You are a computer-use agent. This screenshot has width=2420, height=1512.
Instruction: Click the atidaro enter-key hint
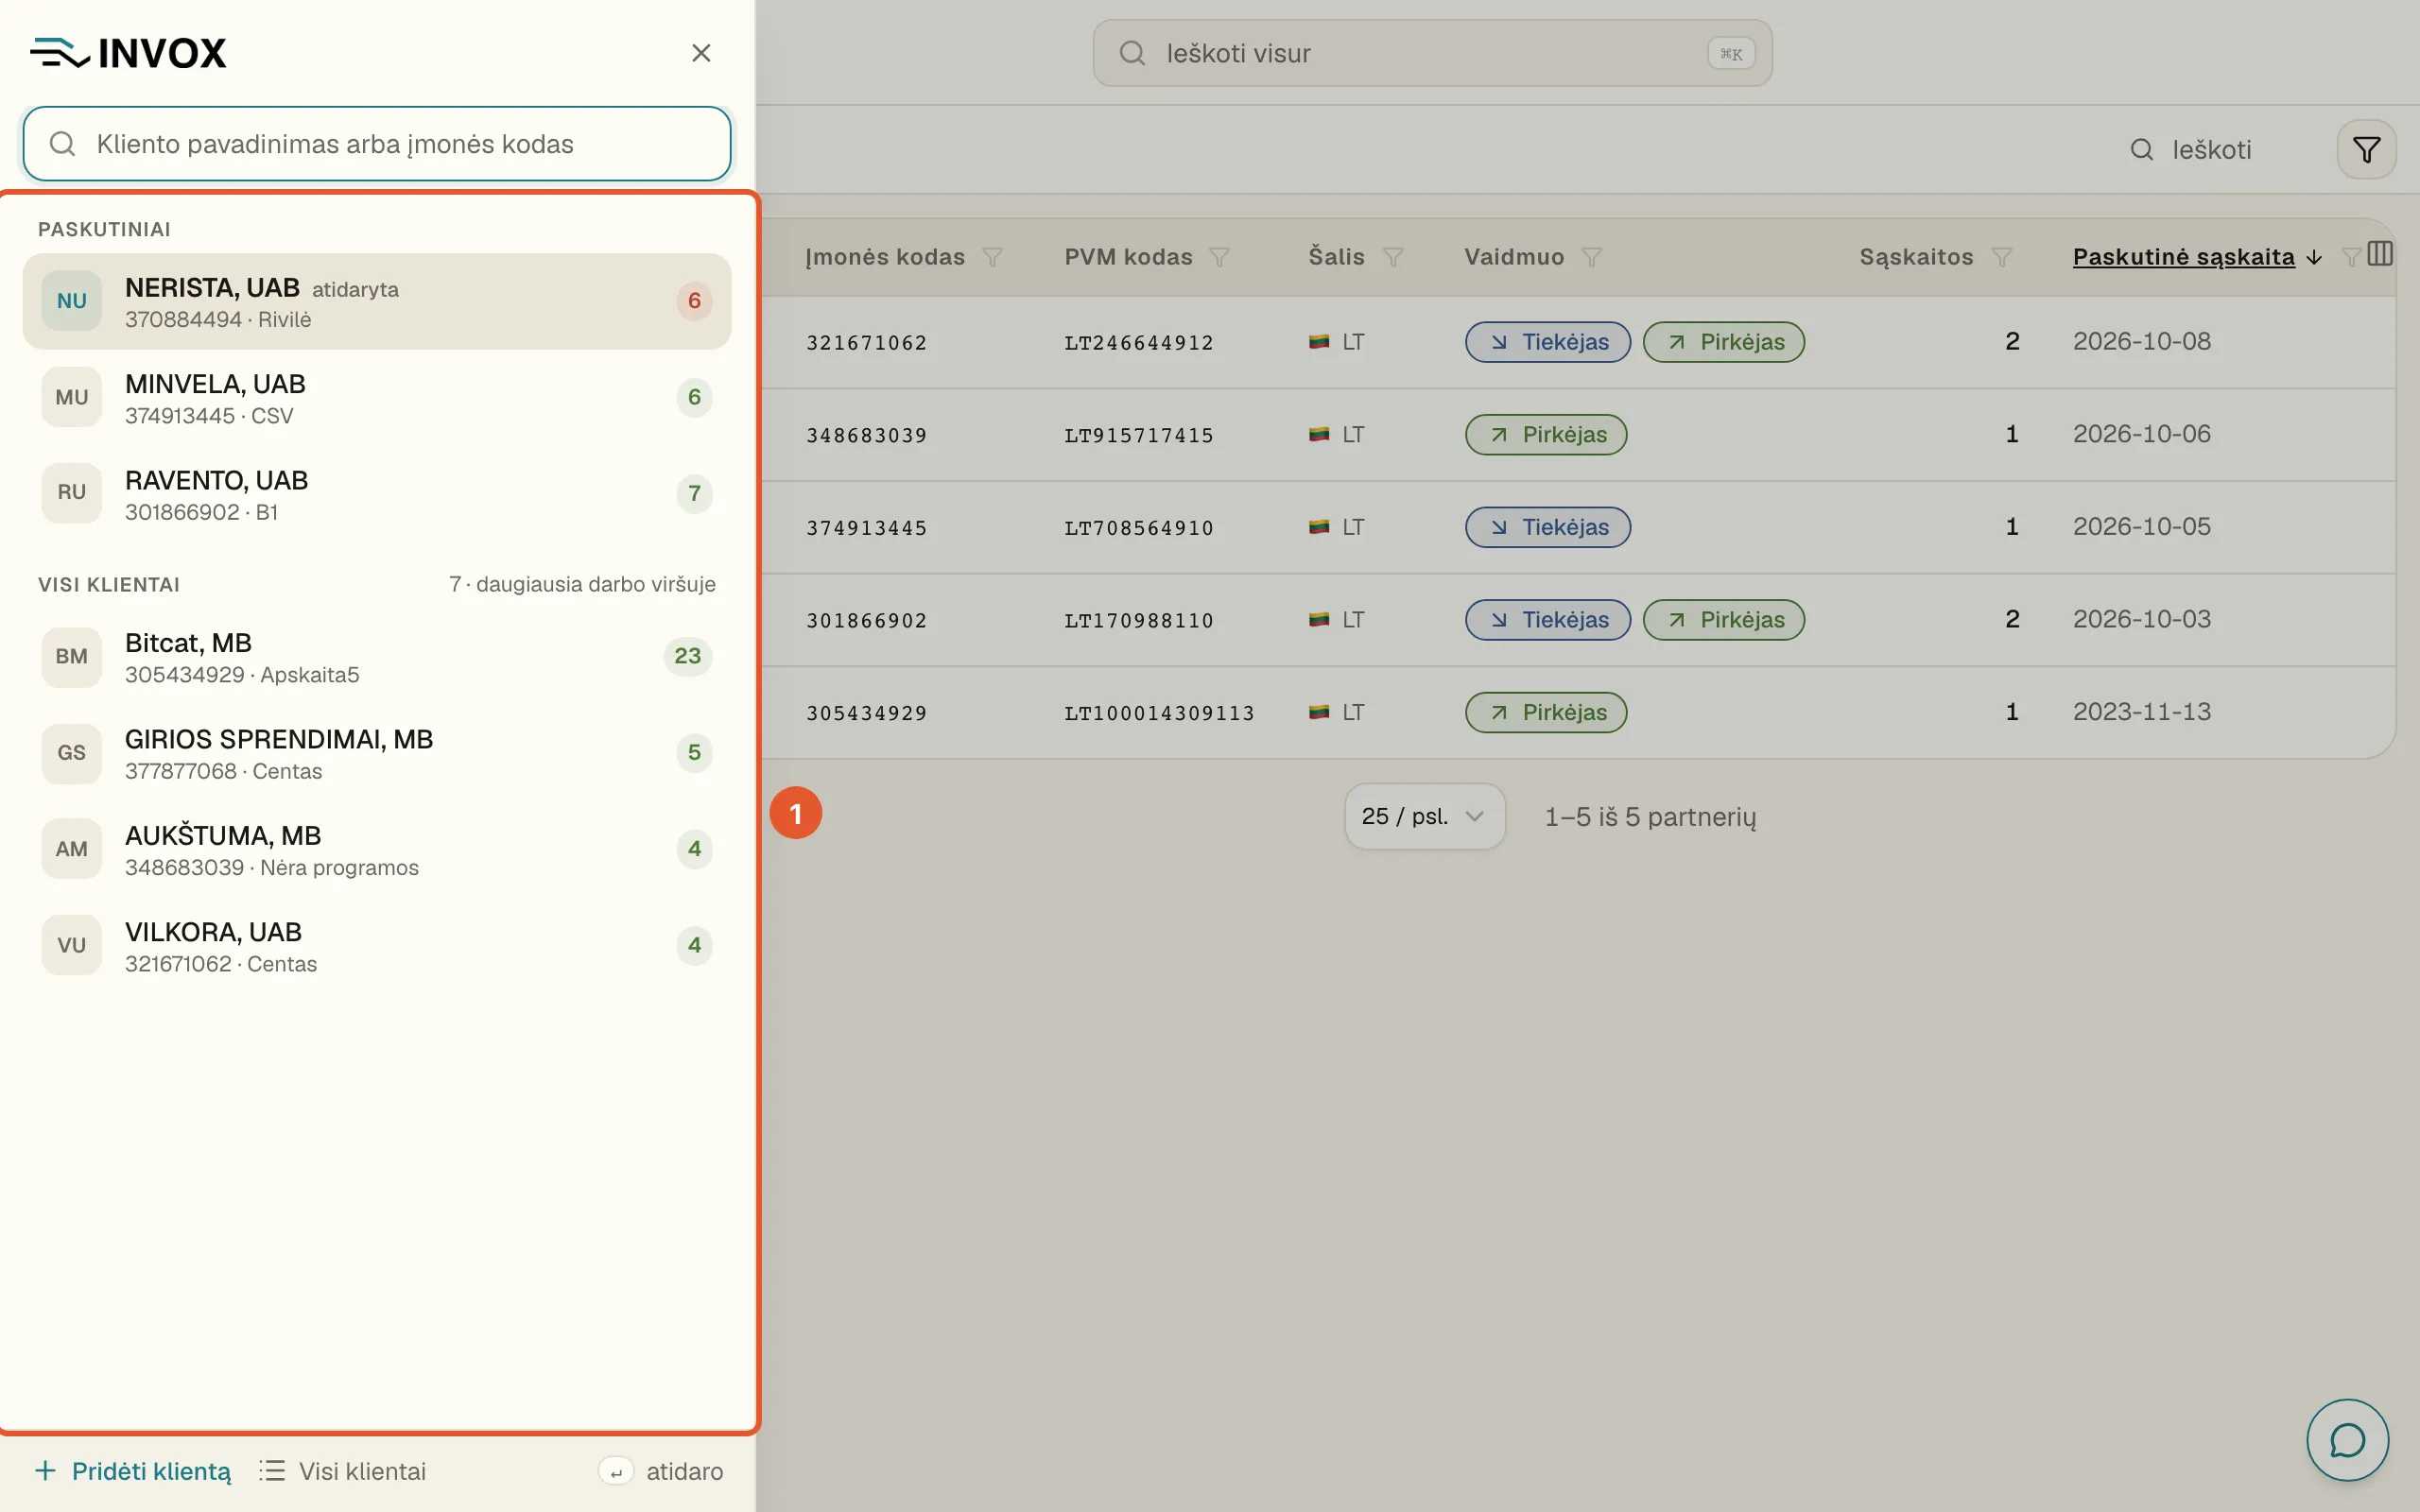(660, 1471)
